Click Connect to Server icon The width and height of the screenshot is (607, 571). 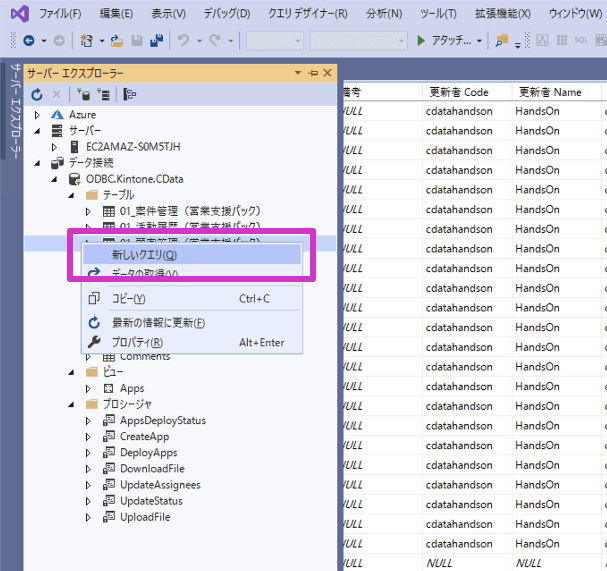click(x=103, y=94)
